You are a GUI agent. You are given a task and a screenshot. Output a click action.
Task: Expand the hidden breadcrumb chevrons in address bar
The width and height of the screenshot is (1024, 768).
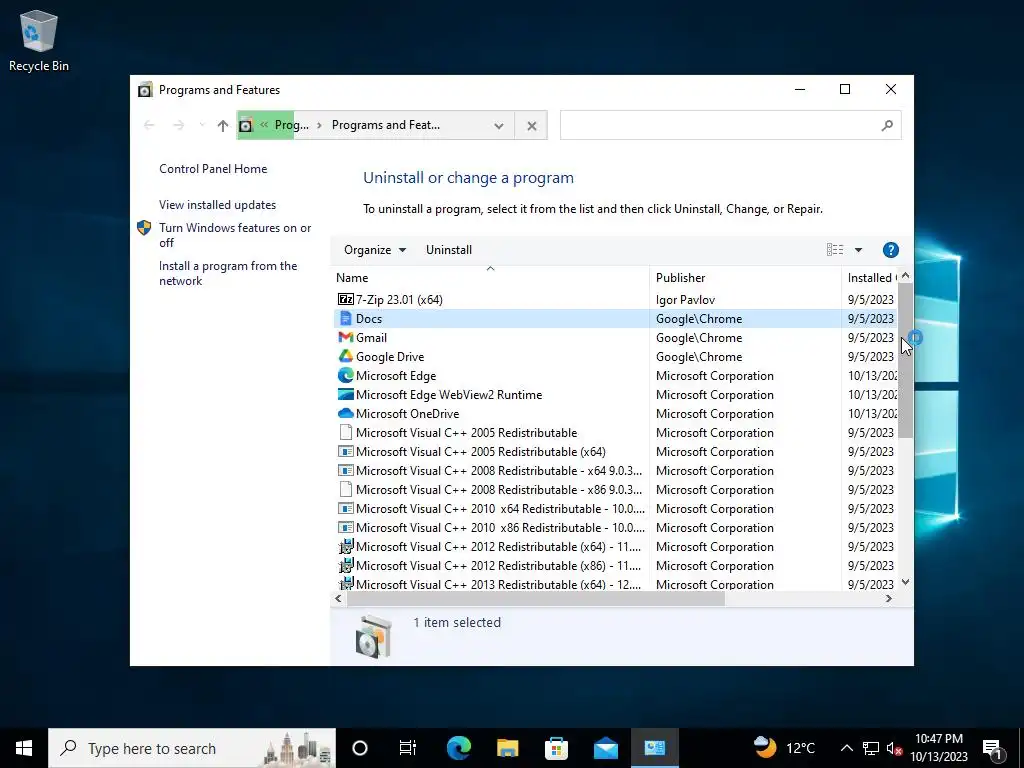(x=264, y=125)
